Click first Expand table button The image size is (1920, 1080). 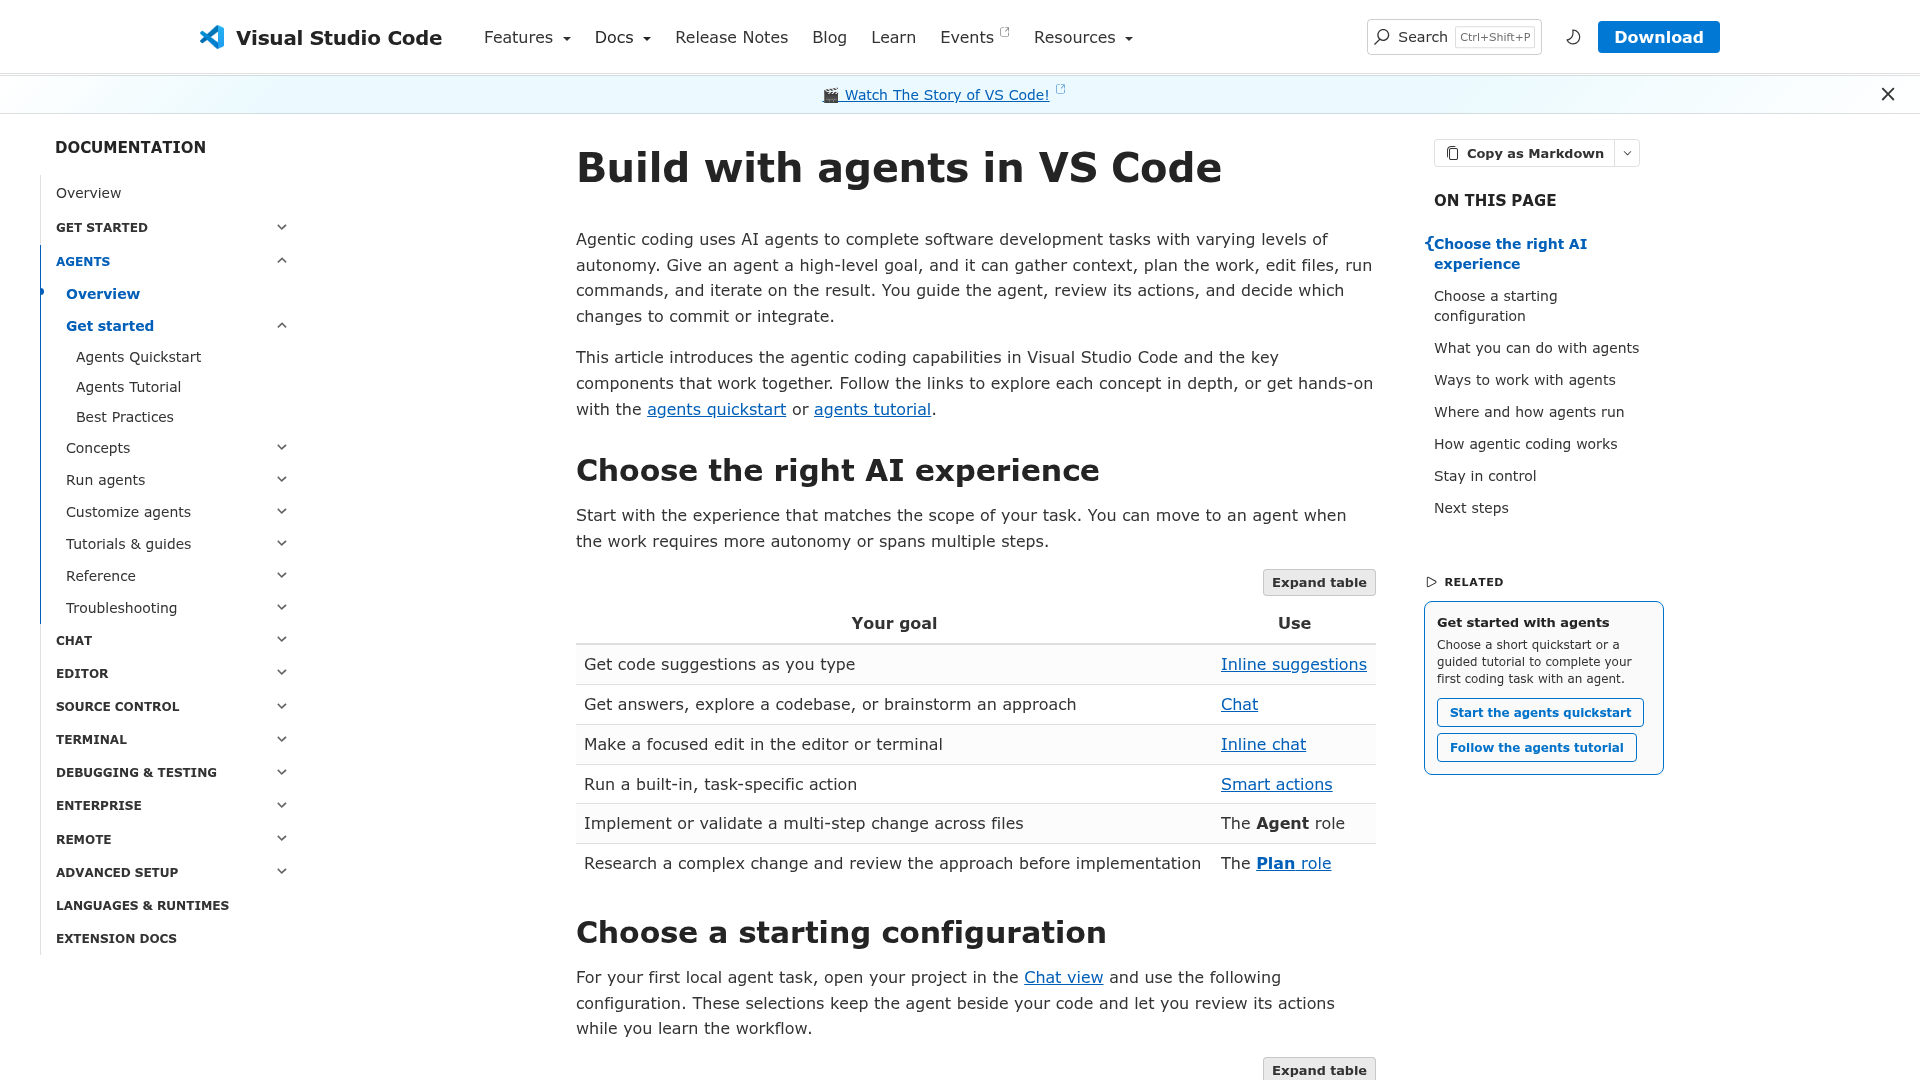(1319, 583)
